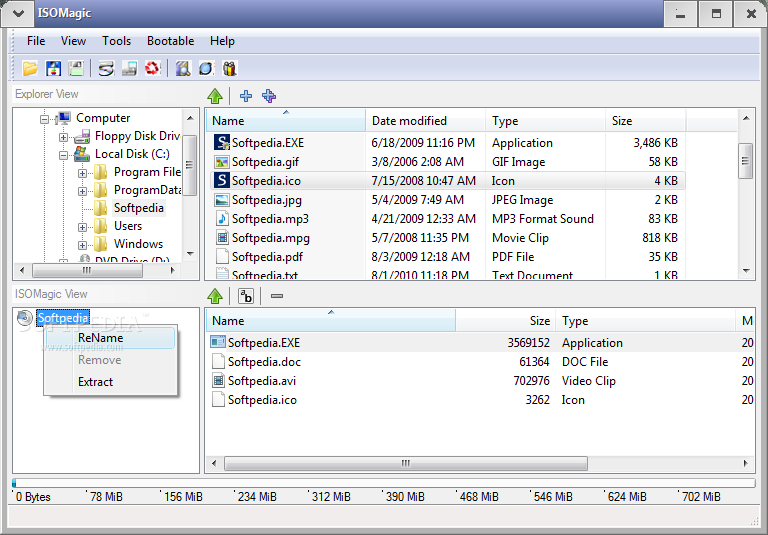Click the Softpedia.gif file icon
This screenshot has width=768, height=535.
222,161
